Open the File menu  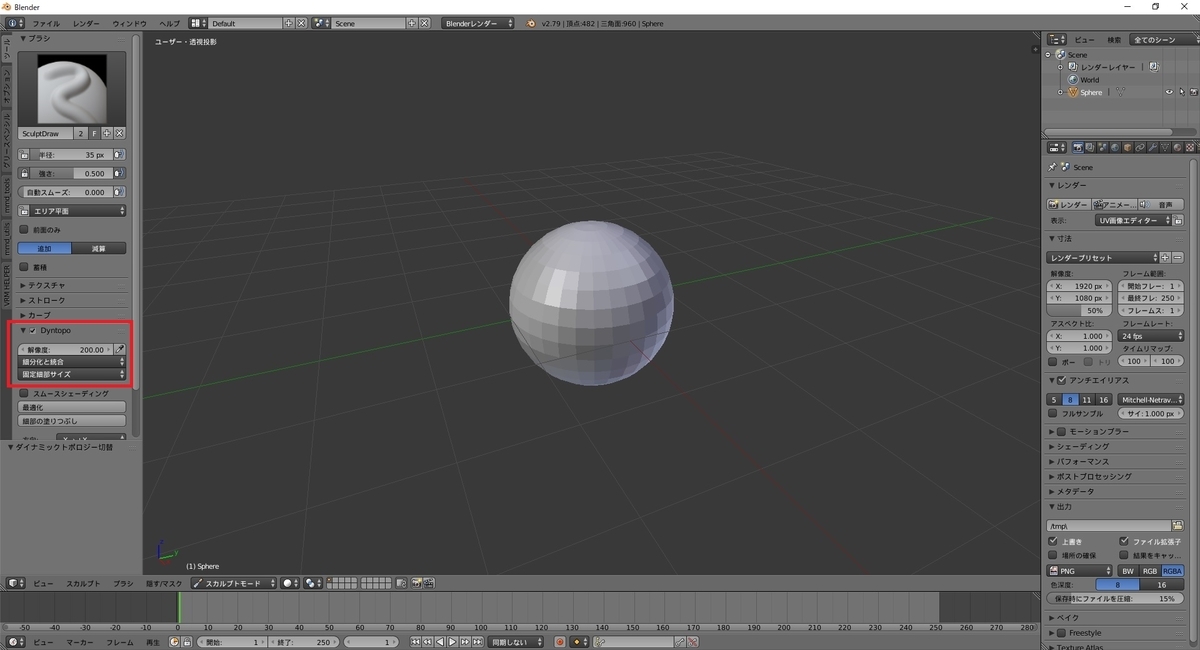click(x=46, y=22)
